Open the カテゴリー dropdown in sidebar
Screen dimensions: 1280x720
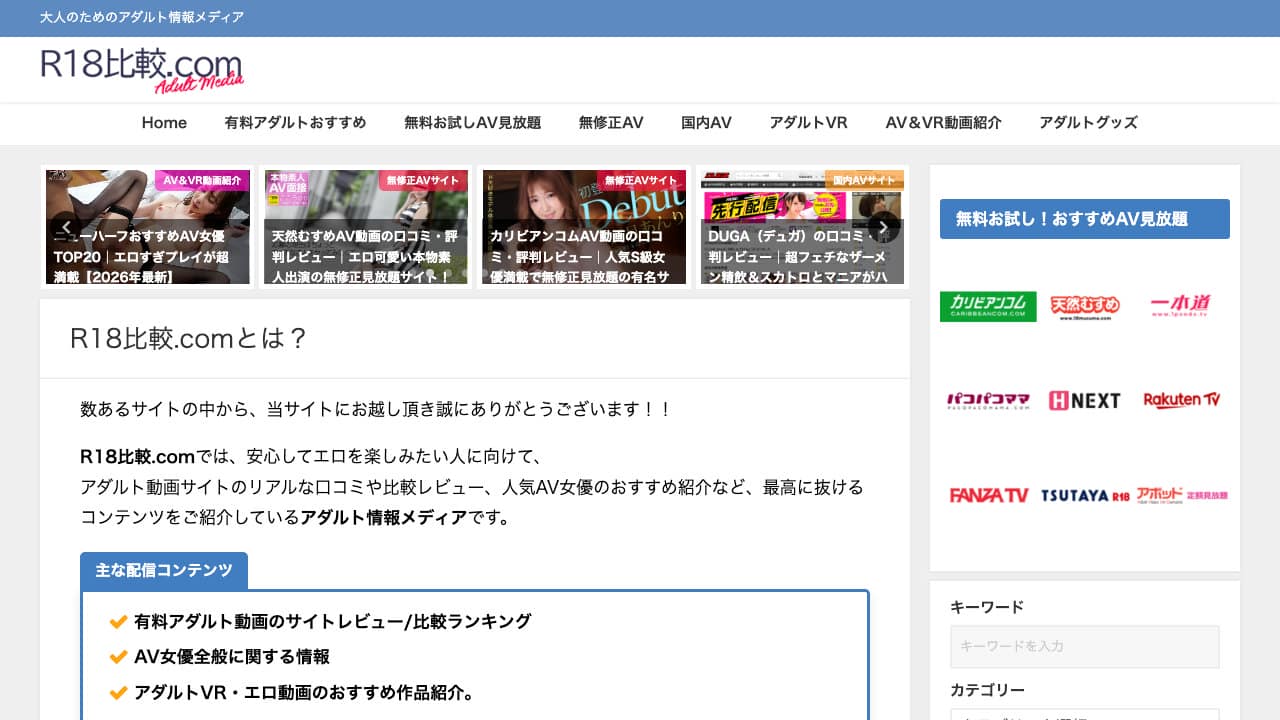point(1085,714)
